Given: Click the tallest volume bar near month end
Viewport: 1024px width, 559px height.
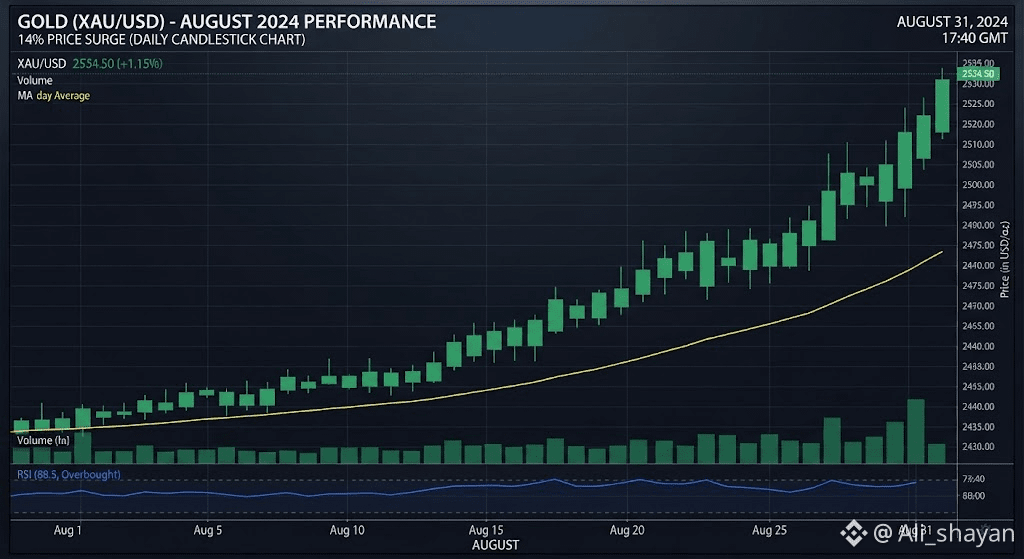Looking at the screenshot, I should pos(916,432).
